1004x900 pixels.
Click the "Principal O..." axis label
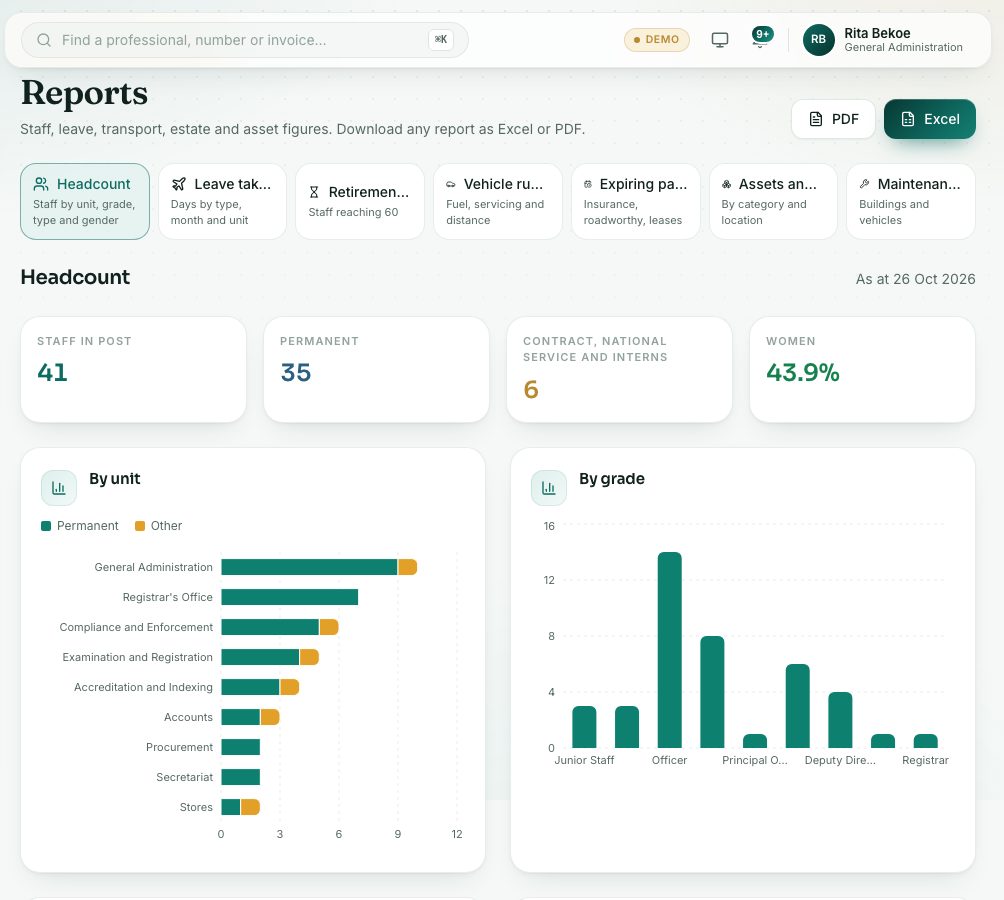pos(755,760)
